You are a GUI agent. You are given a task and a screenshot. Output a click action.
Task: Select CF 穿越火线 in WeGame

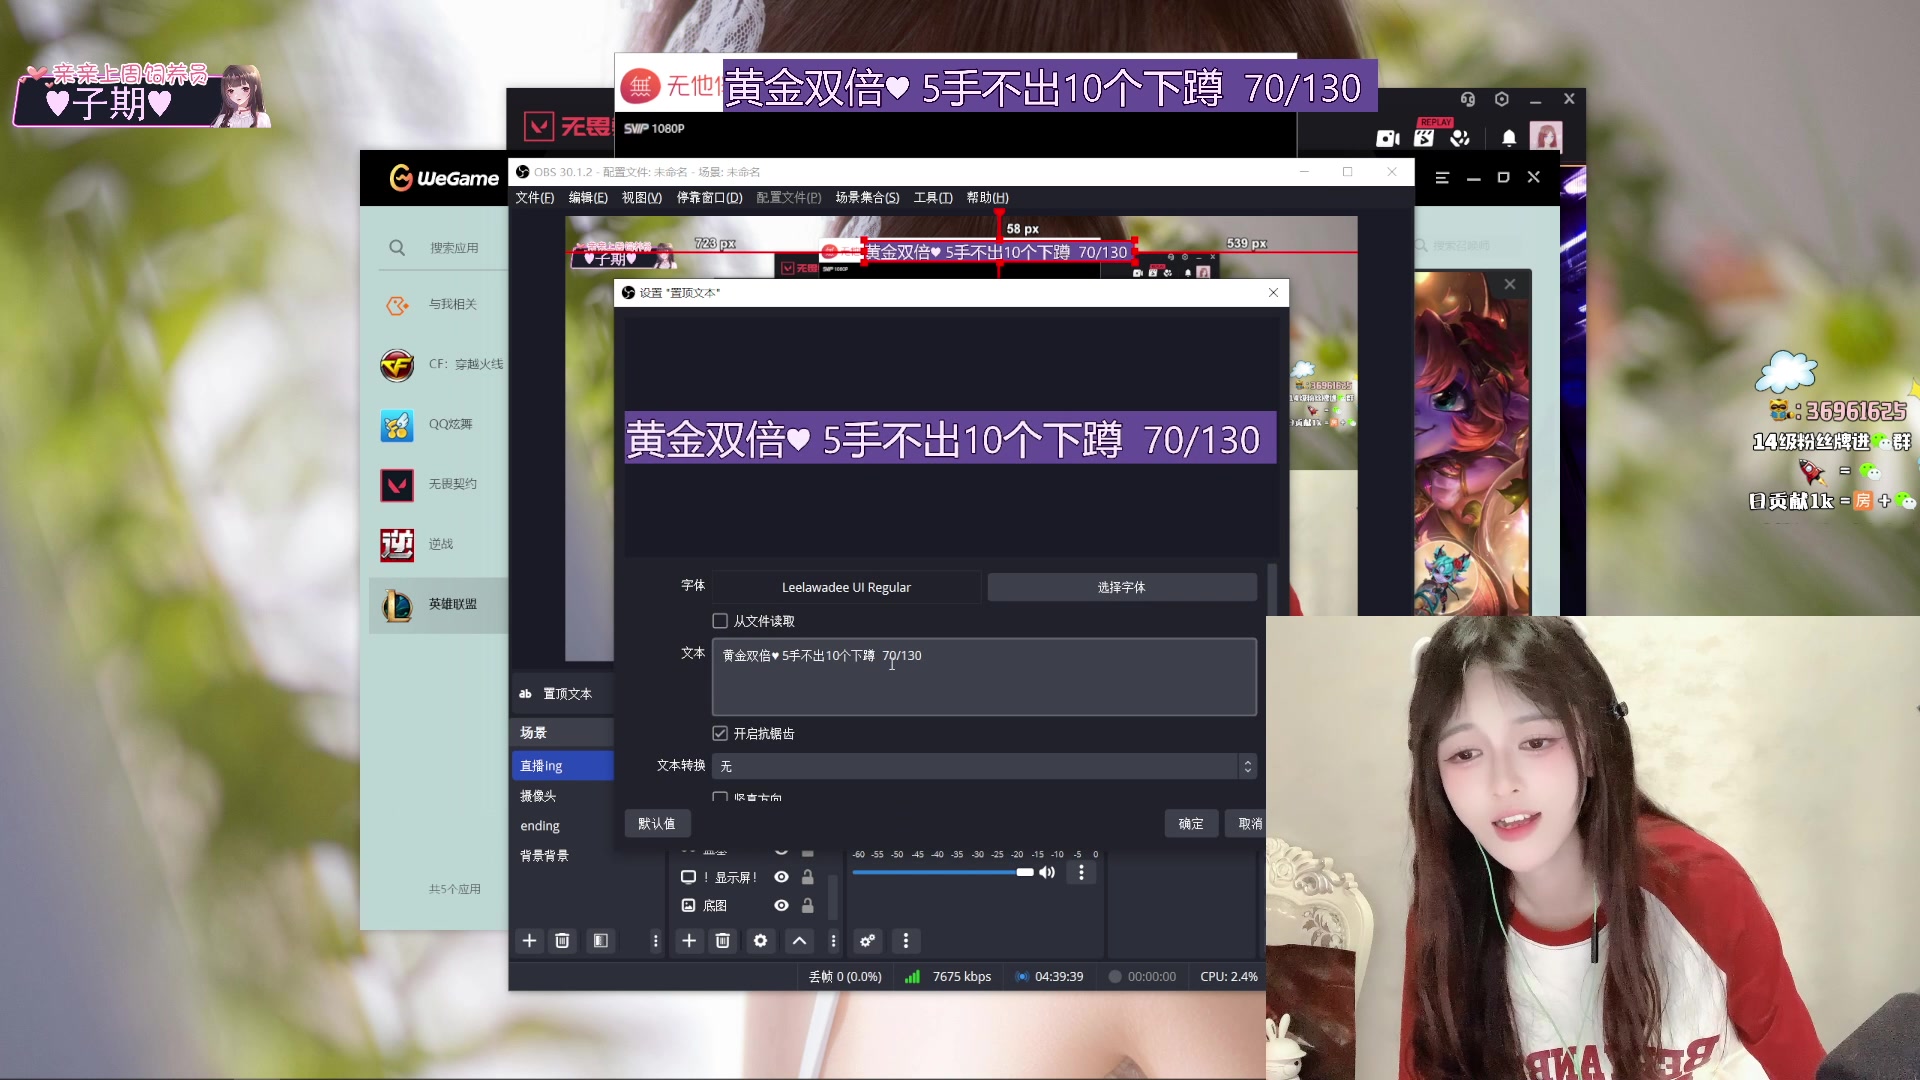tap(437, 364)
